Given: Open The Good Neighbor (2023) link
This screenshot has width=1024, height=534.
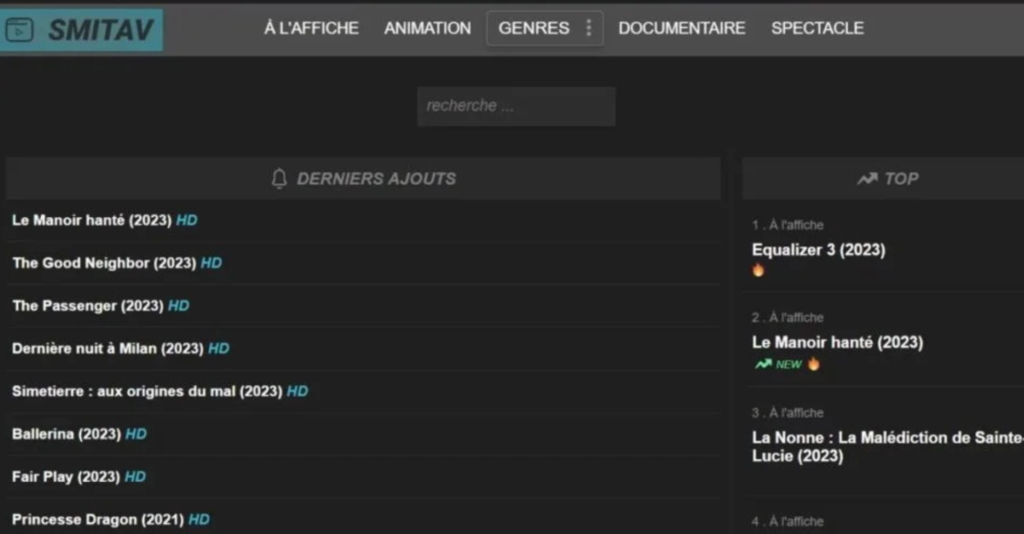Looking at the screenshot, I should [103, 263].
